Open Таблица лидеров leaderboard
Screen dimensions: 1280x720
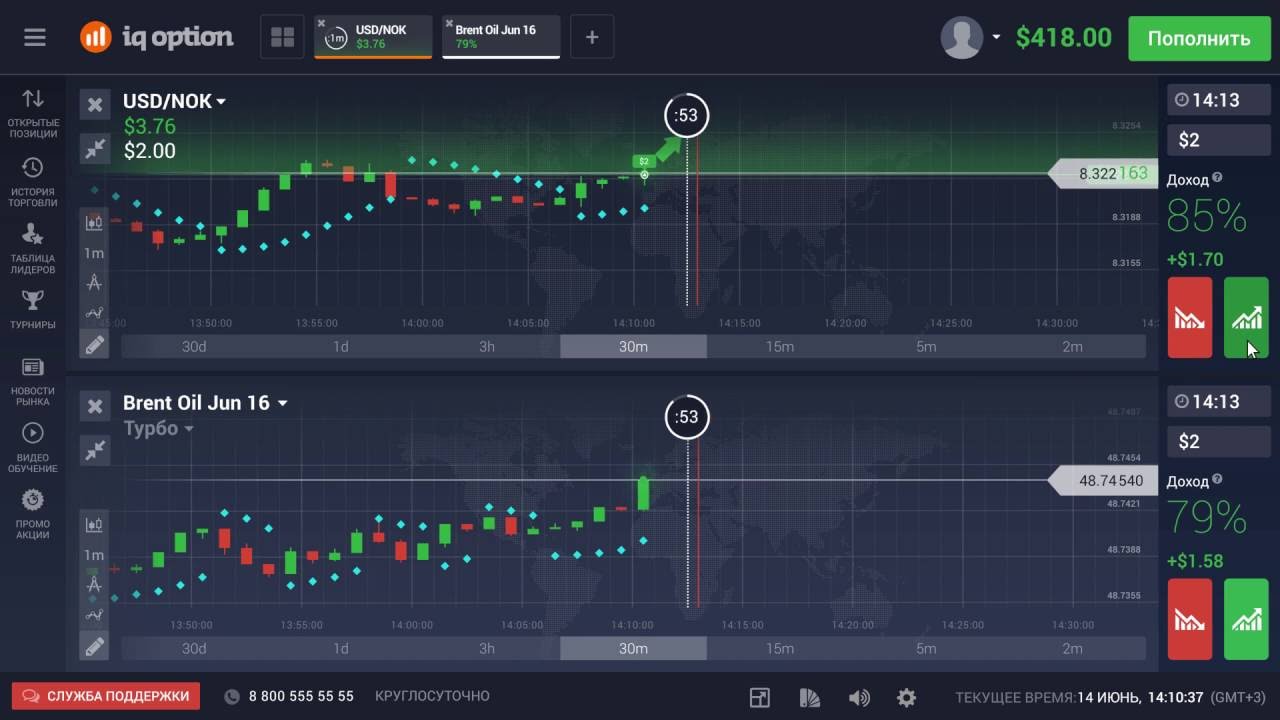click(x=33, y=248)
